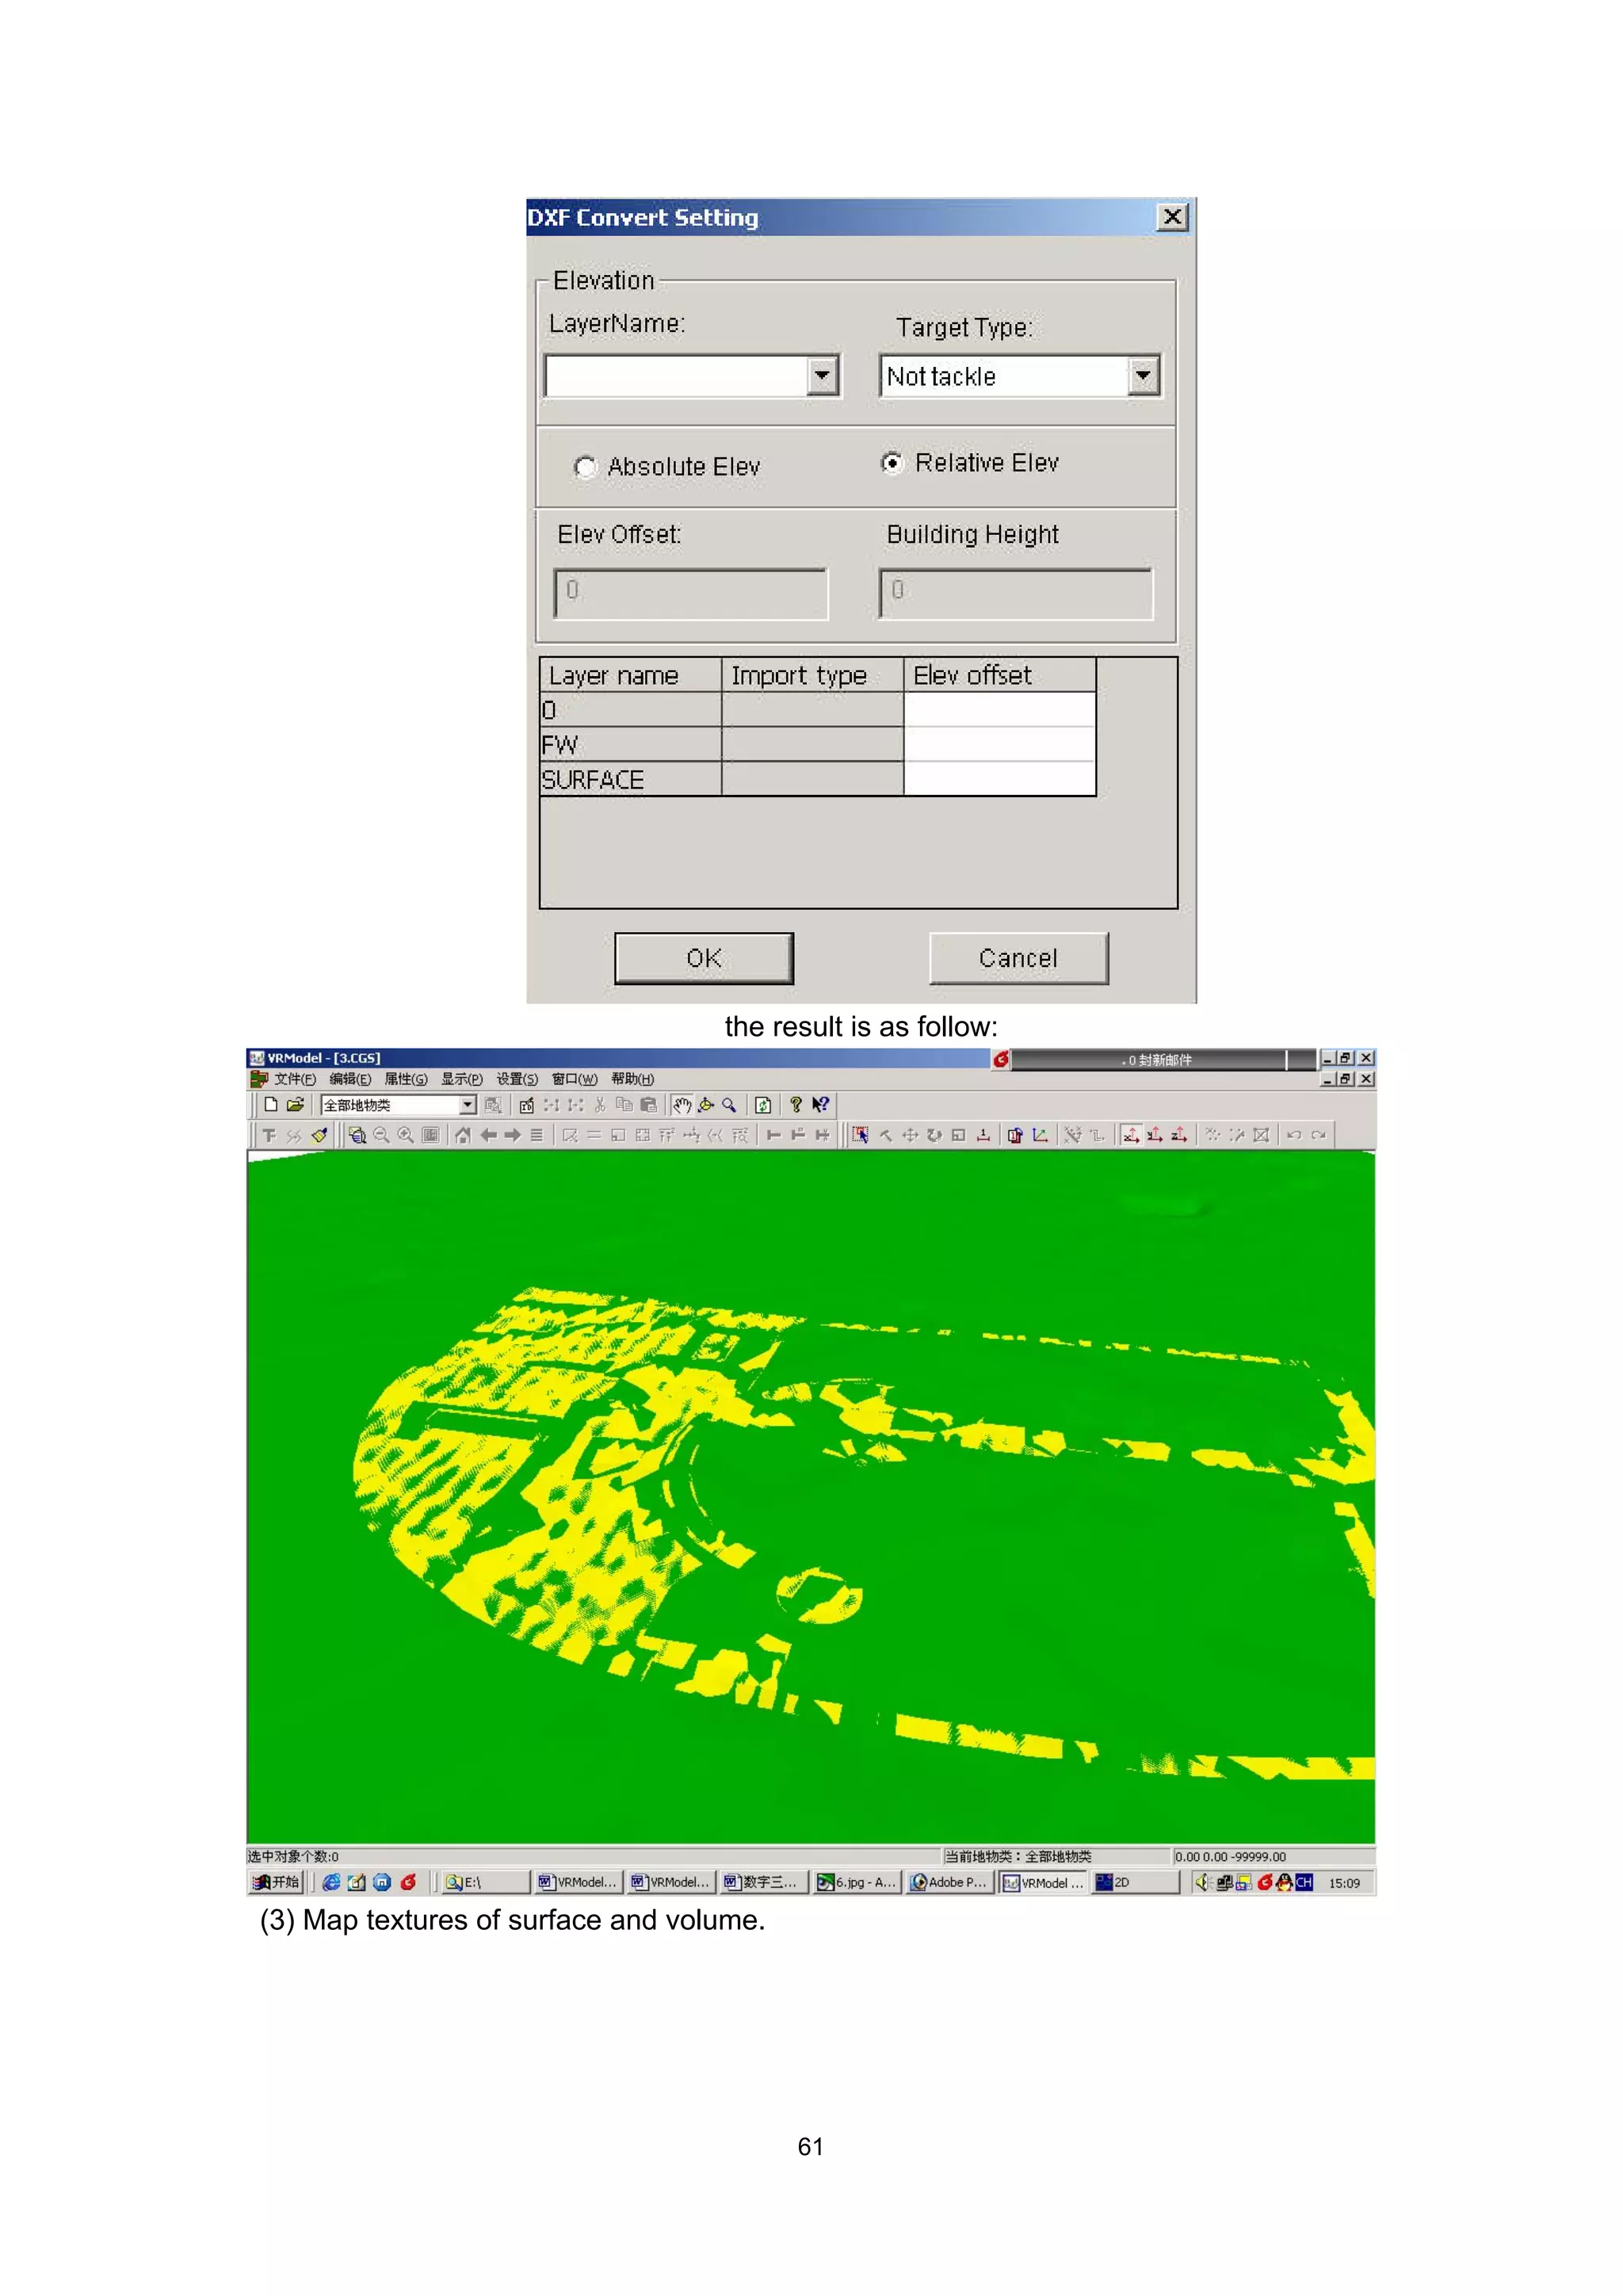Click the left arrow previous view icon

coord(488,1135)
